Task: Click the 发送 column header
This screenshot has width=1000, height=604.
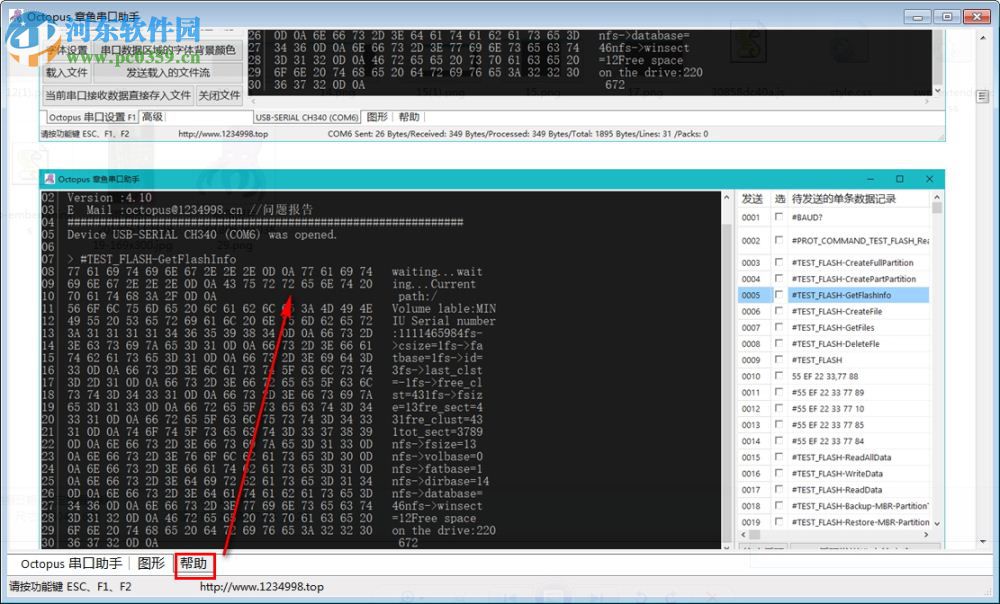Action: coord(753,199)
